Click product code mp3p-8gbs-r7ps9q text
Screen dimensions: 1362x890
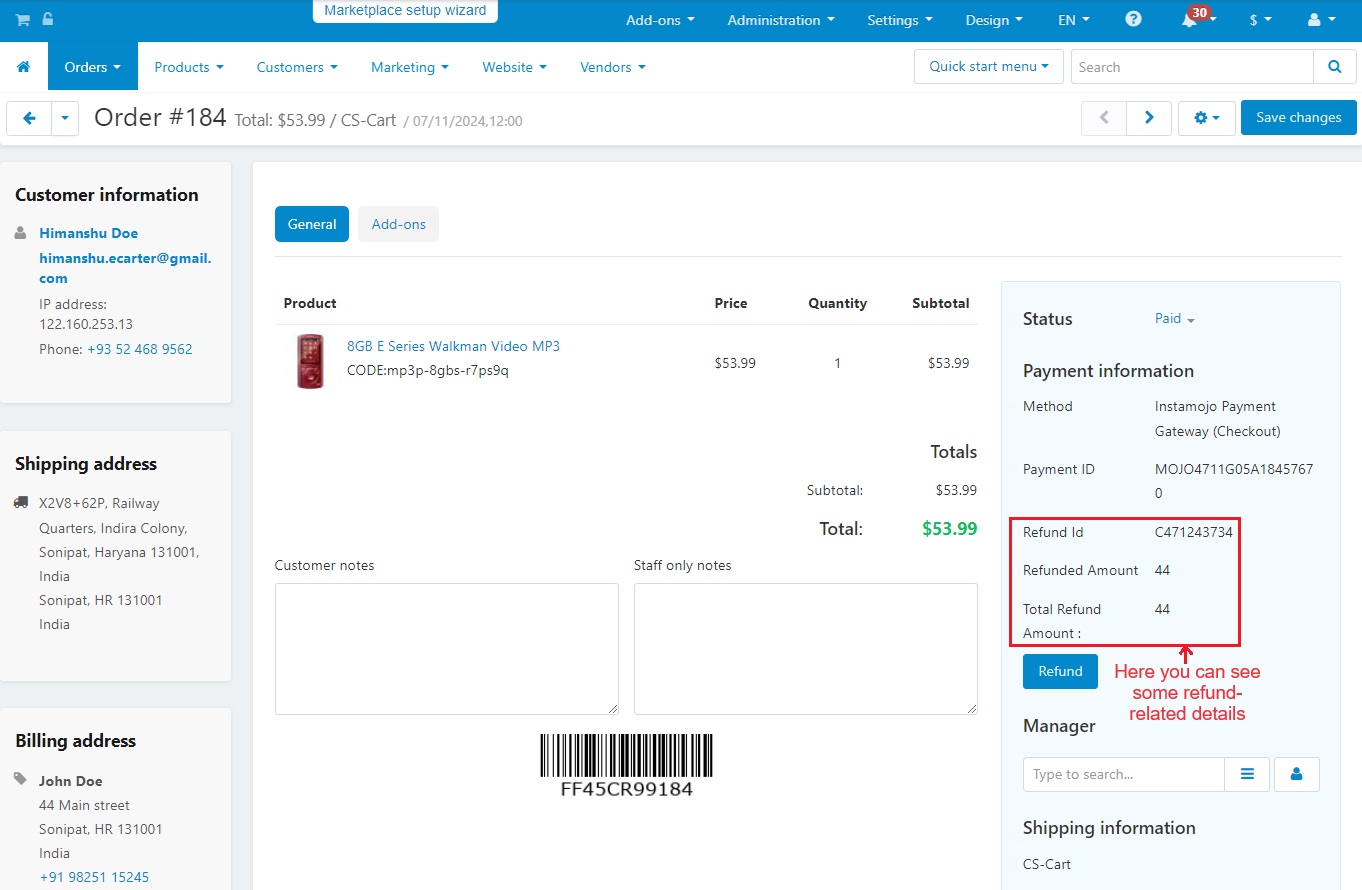coord(448,370)
